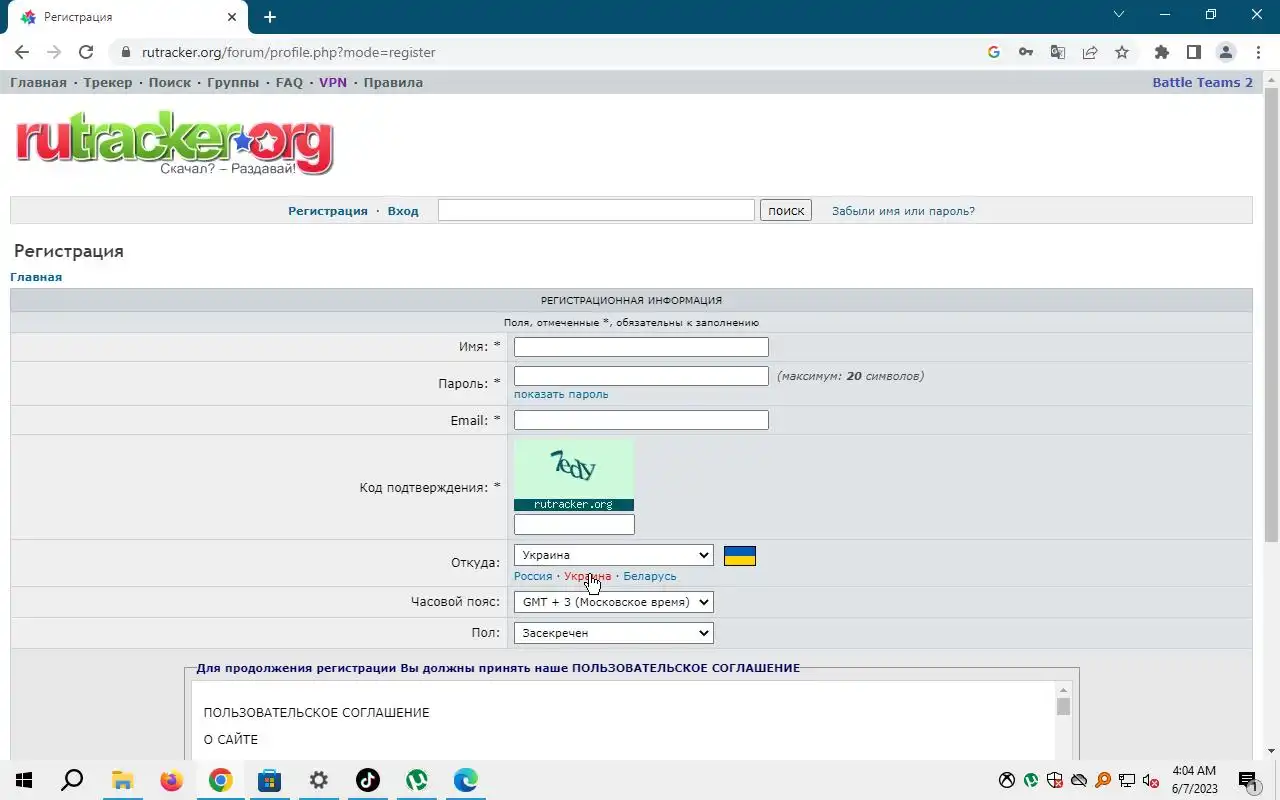Close the Регистрация tab
The image size is (1280, 800).
click(x=232, y=17)
